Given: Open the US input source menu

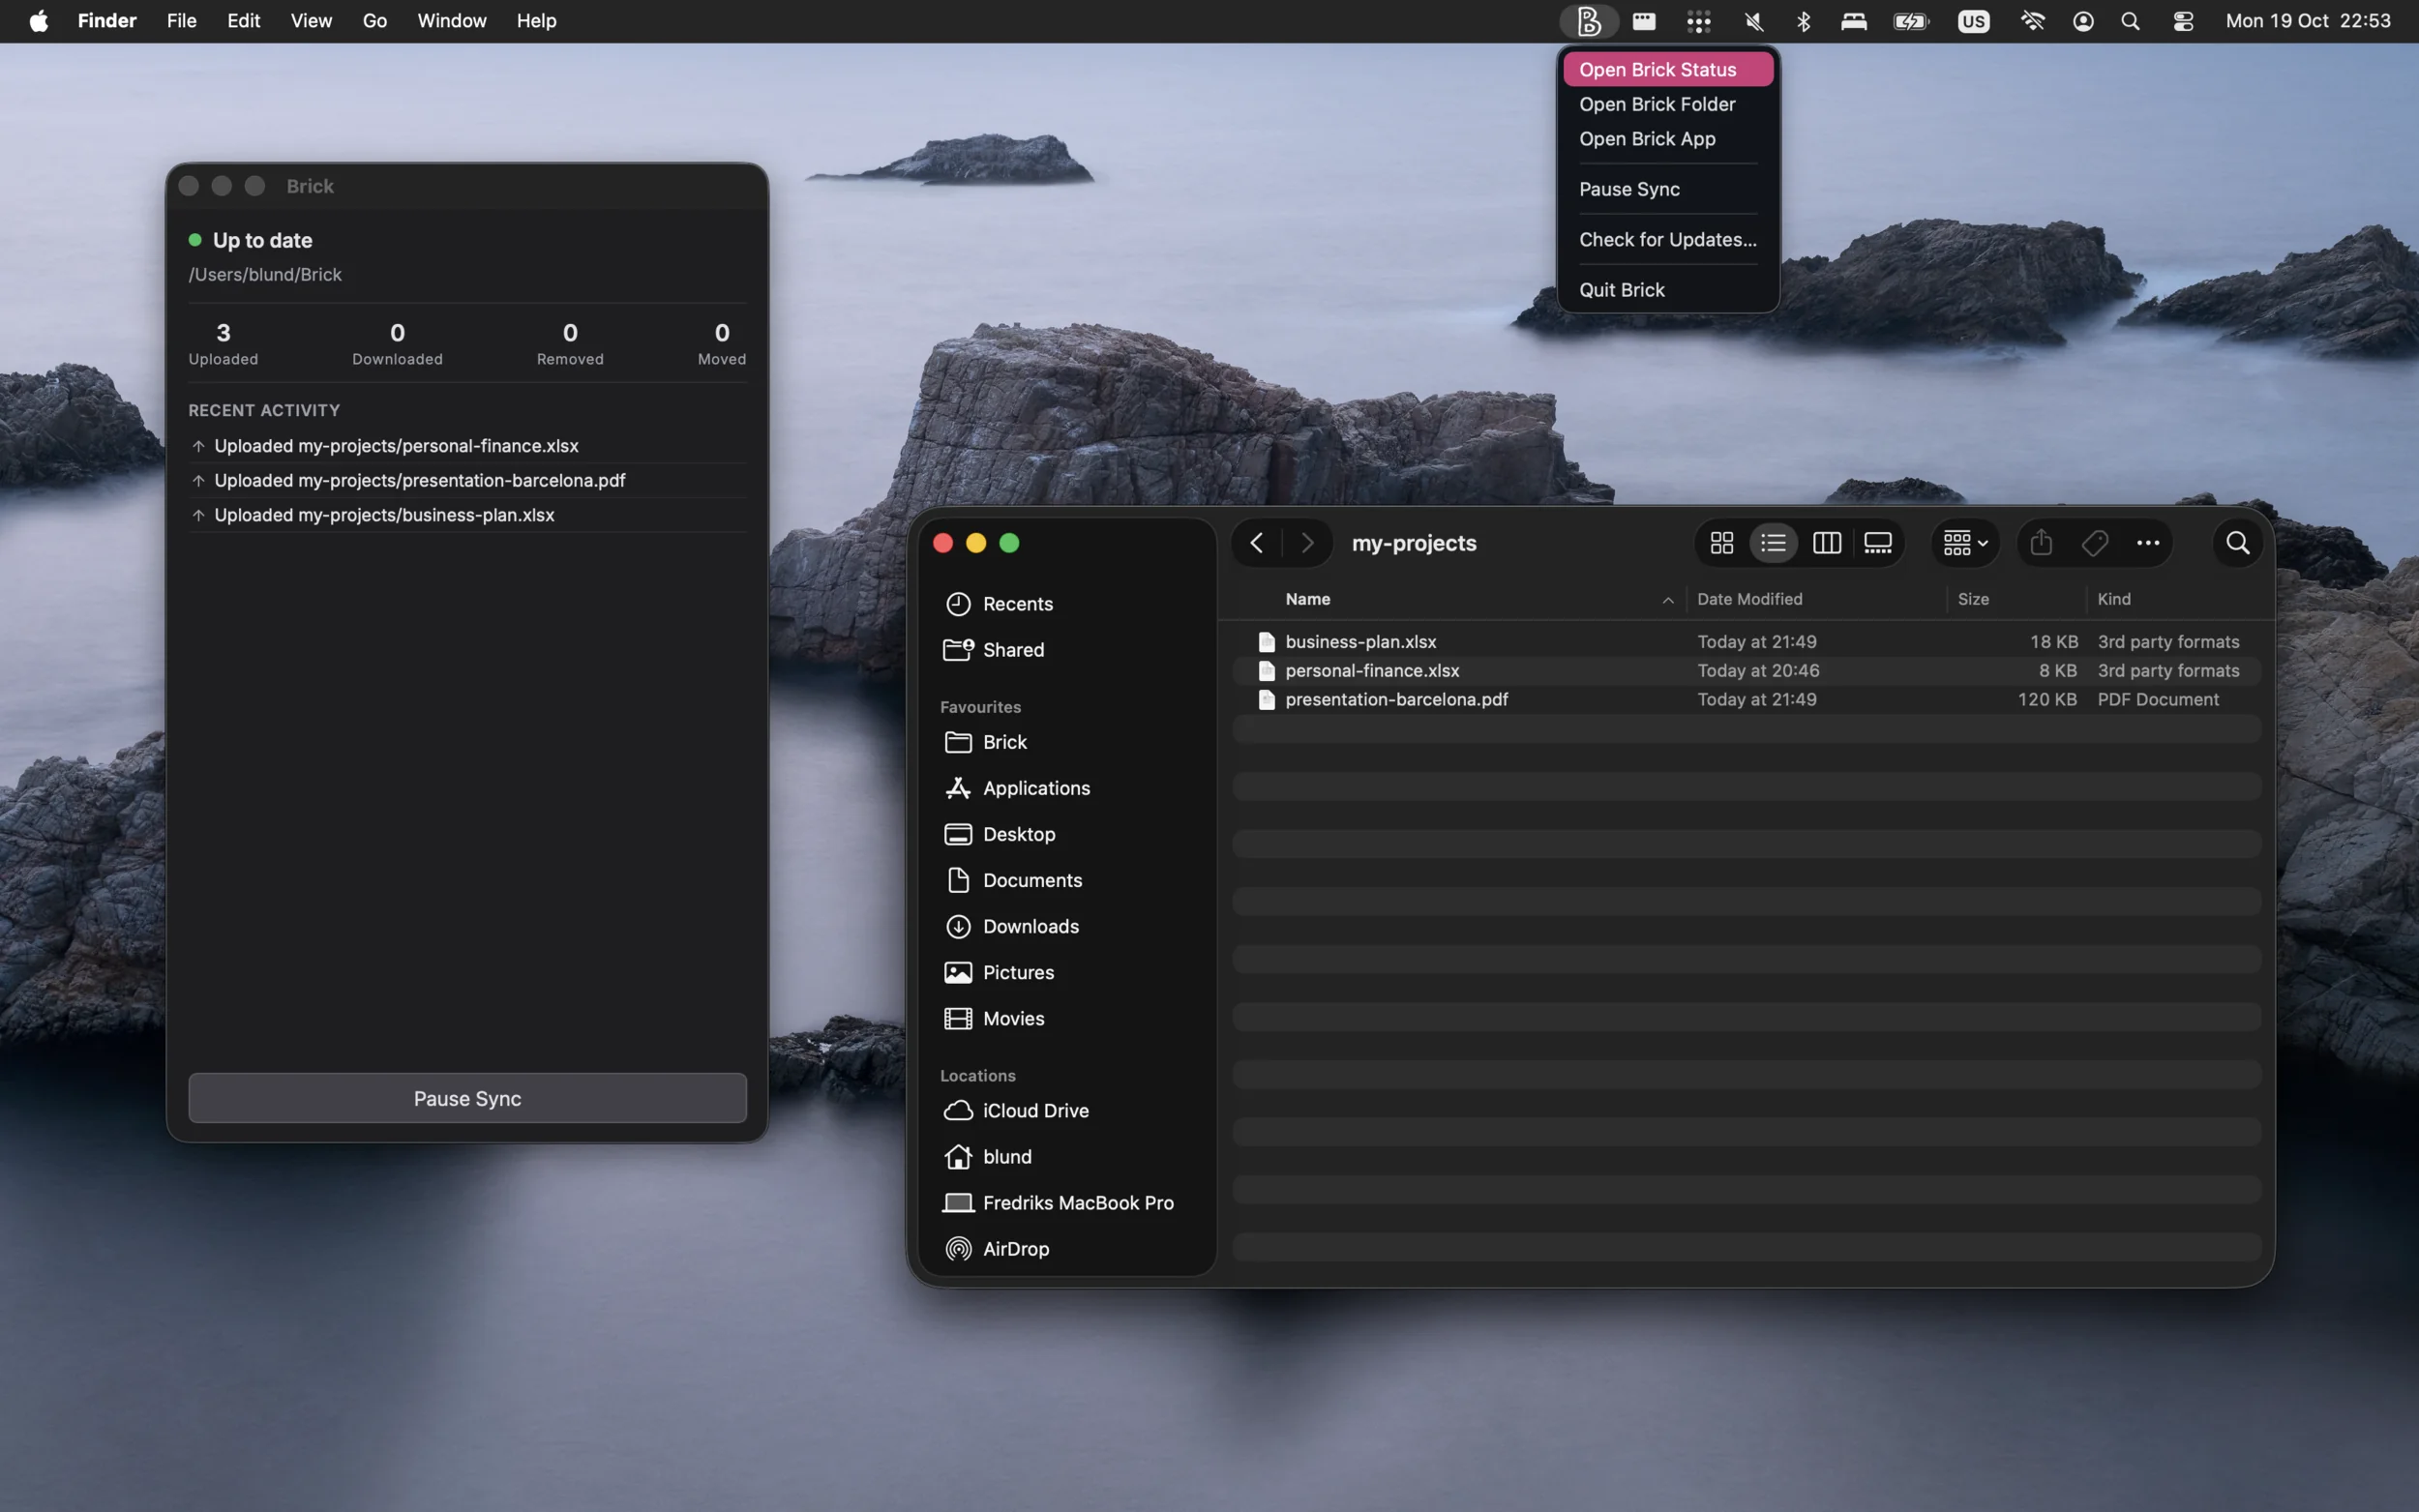Looking at the screenshot, I should (x=1973, y=21).
